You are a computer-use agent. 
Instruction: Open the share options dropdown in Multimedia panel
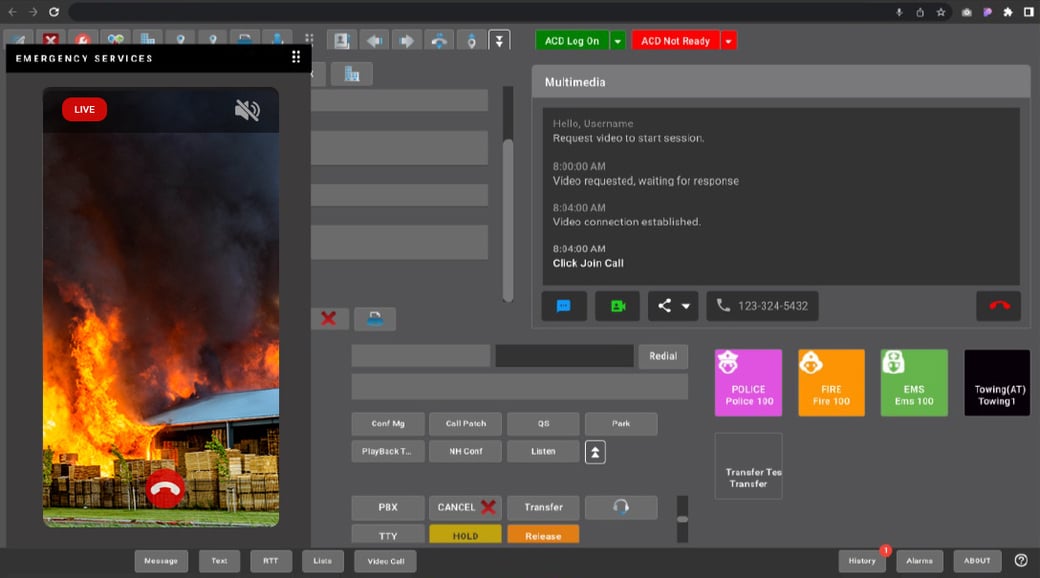tap(683, 306)
